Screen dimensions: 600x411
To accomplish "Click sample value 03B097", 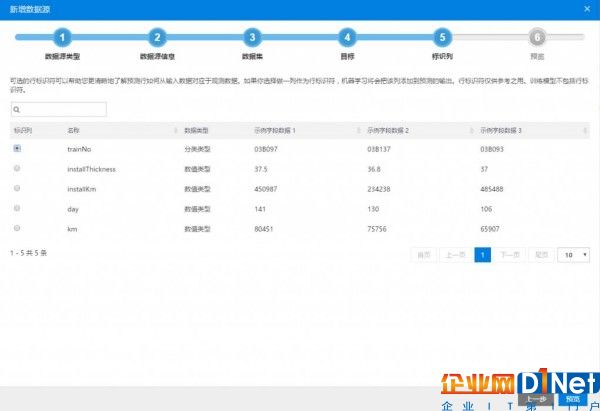I will tap(266, 149).
